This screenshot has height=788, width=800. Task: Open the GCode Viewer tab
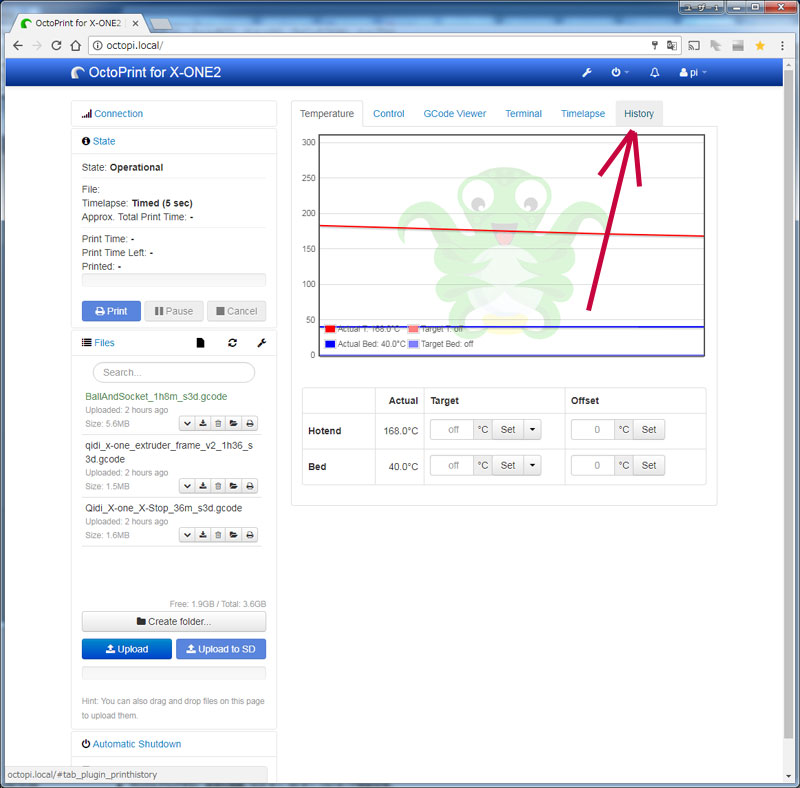(455, 114)
